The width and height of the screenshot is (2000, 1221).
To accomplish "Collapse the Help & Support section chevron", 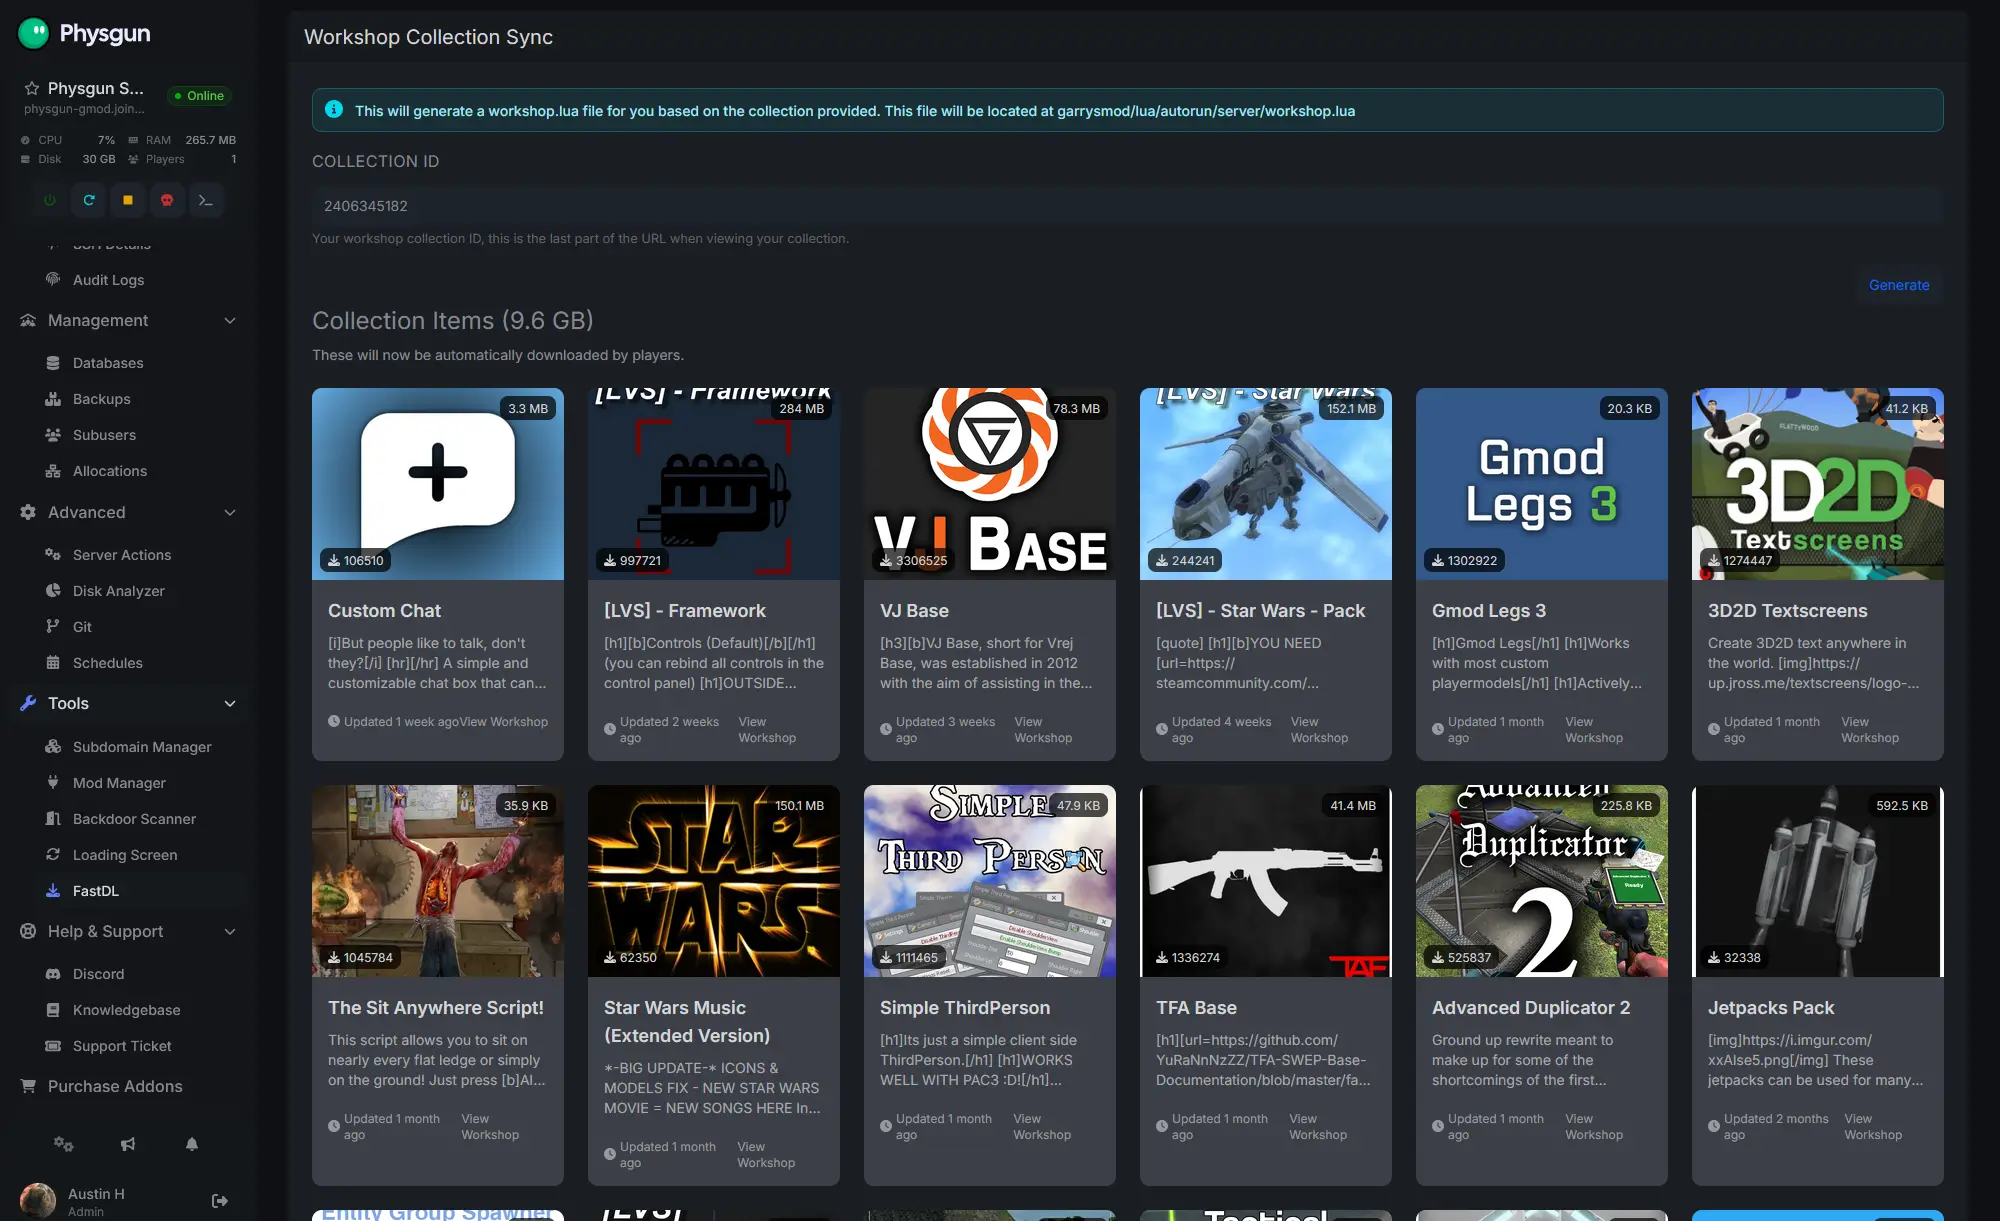I will click(230, 931).
